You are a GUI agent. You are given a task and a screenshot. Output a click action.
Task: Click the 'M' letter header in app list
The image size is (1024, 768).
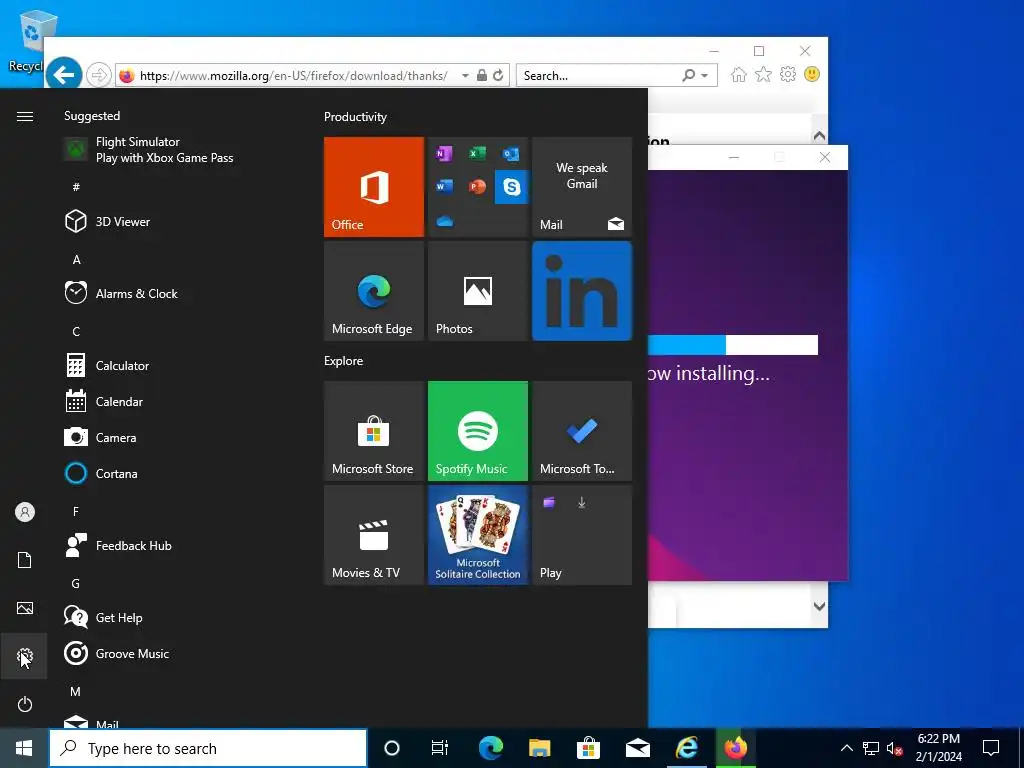point(76,691)
